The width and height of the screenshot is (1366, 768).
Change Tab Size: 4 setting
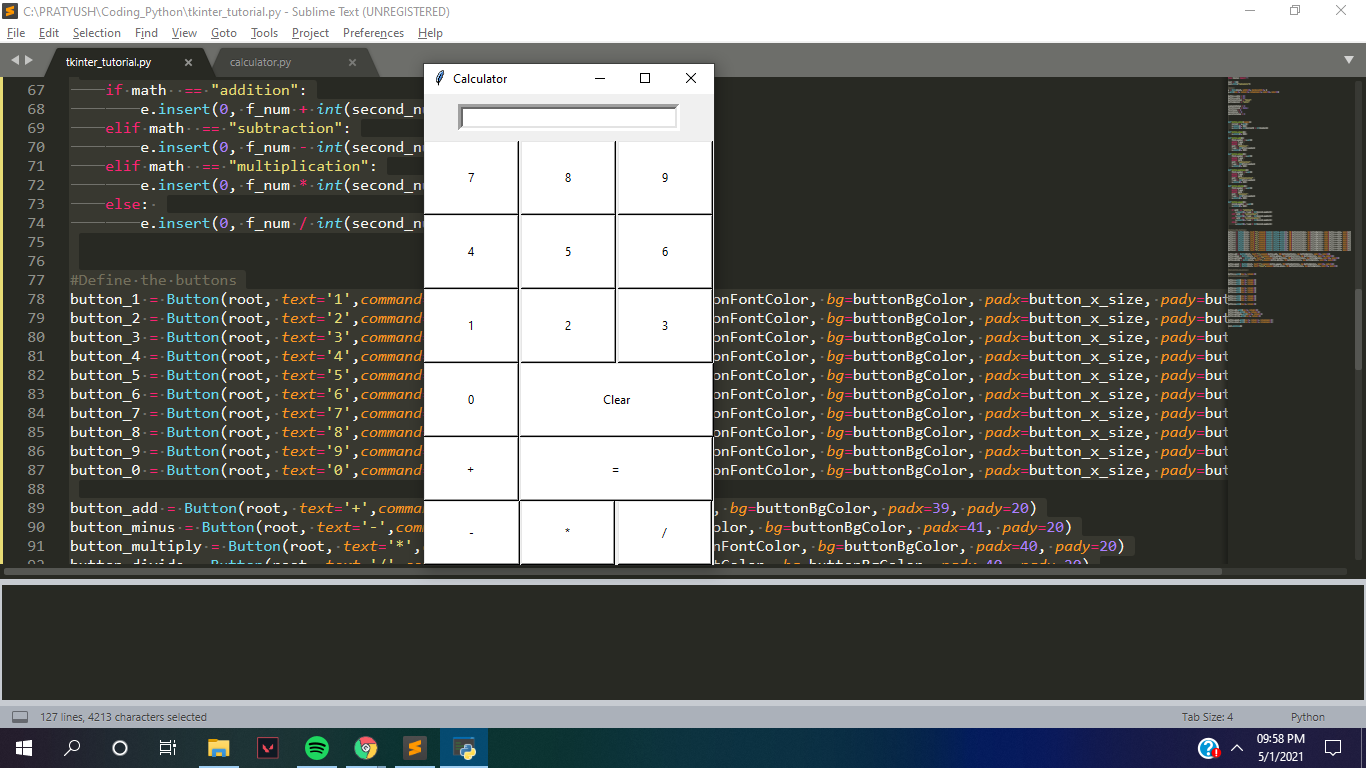(x=1207, y=717)
